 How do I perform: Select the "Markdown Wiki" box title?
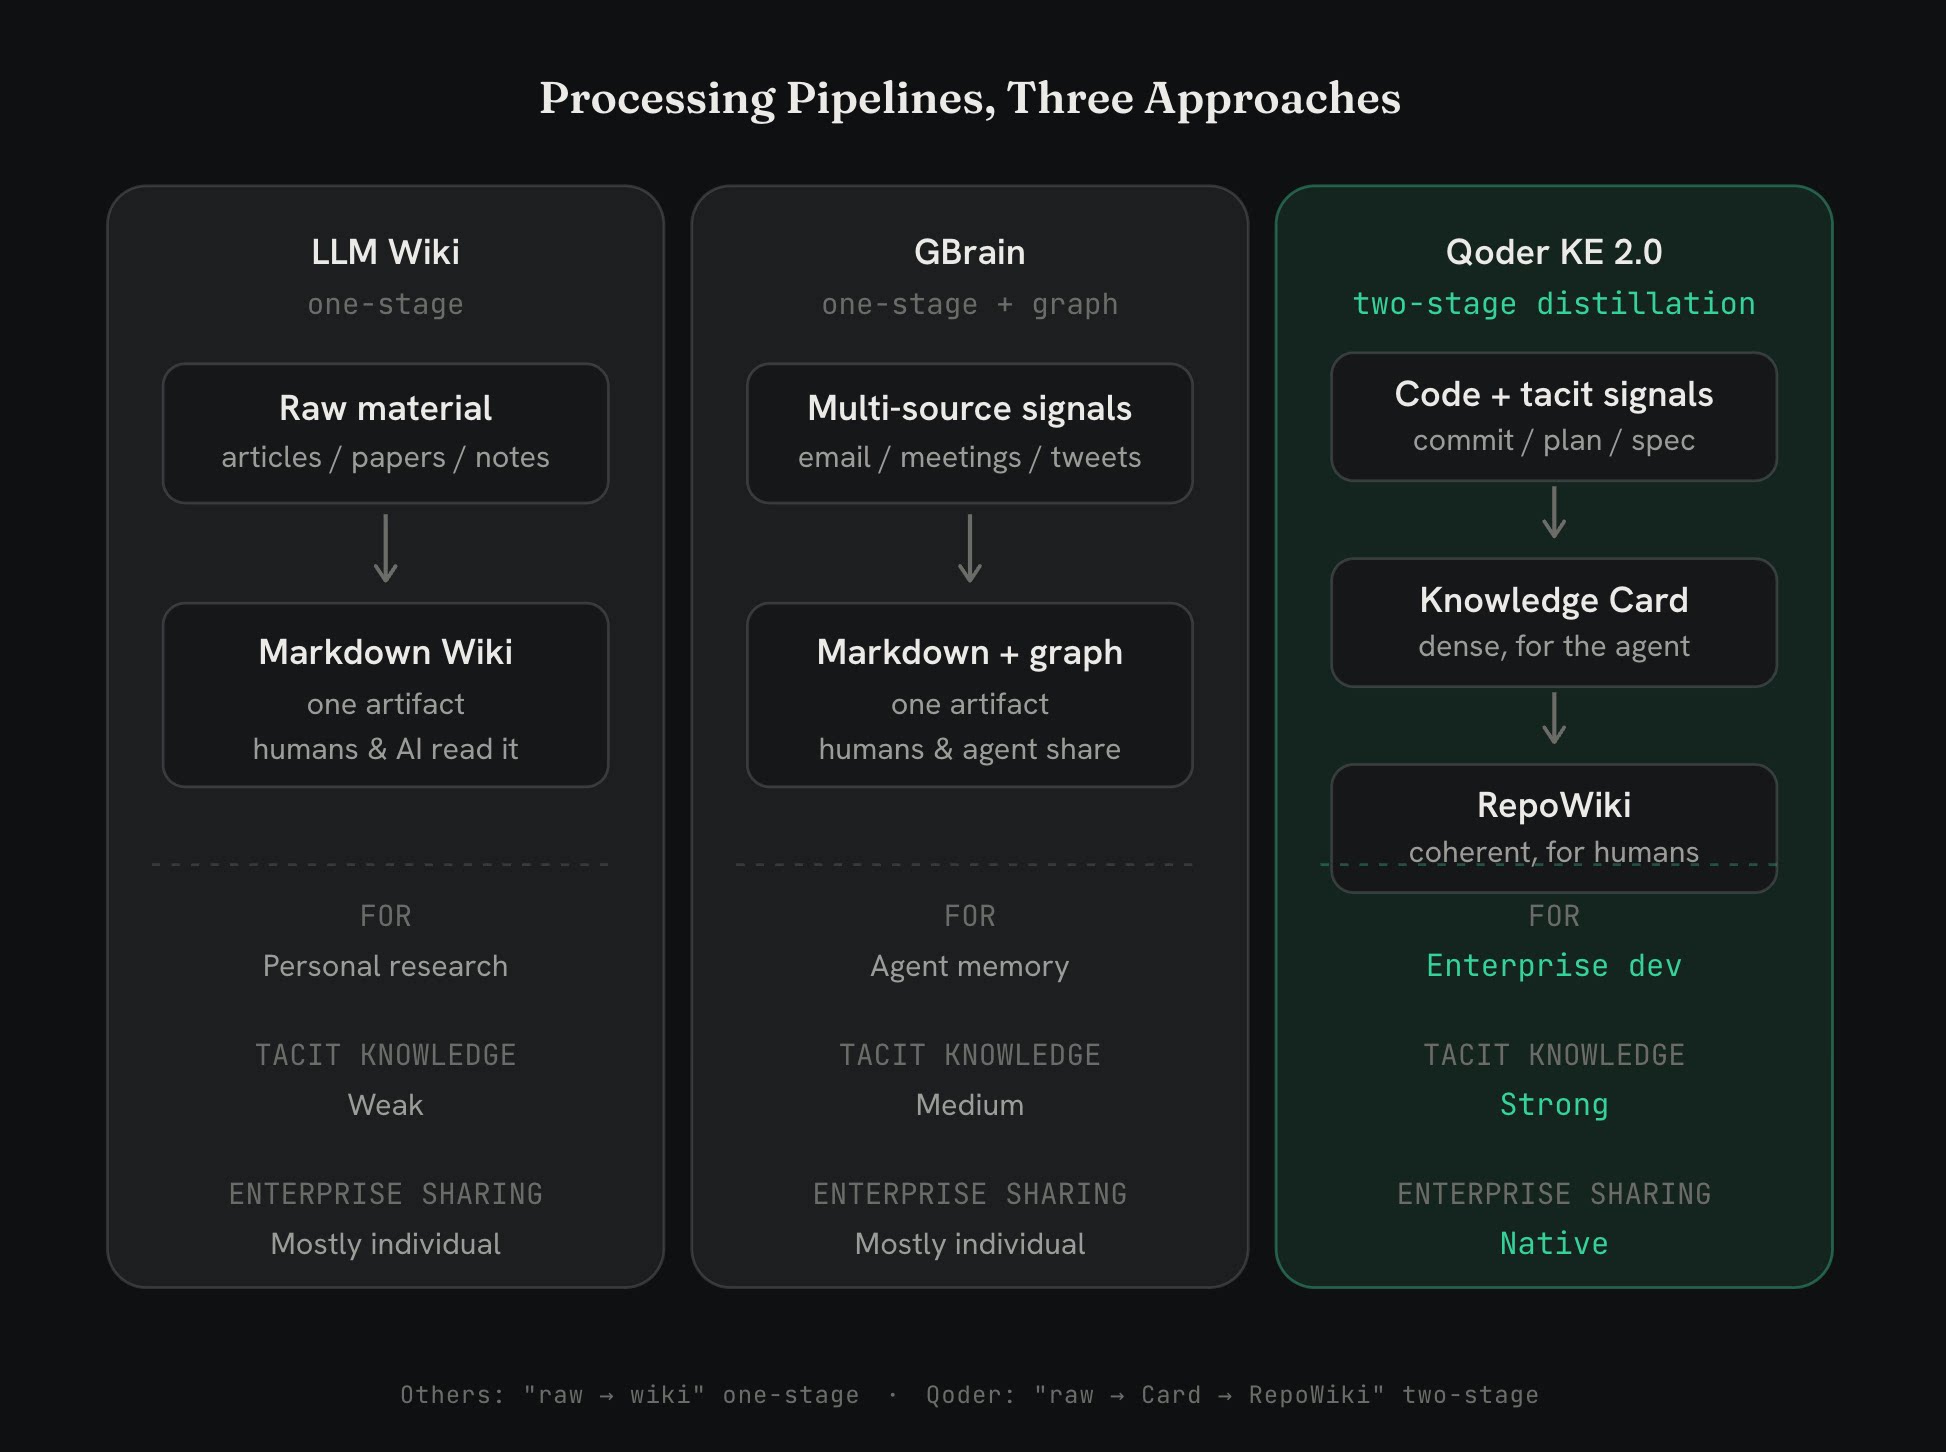pyautogui.click(x=385, y=652)
